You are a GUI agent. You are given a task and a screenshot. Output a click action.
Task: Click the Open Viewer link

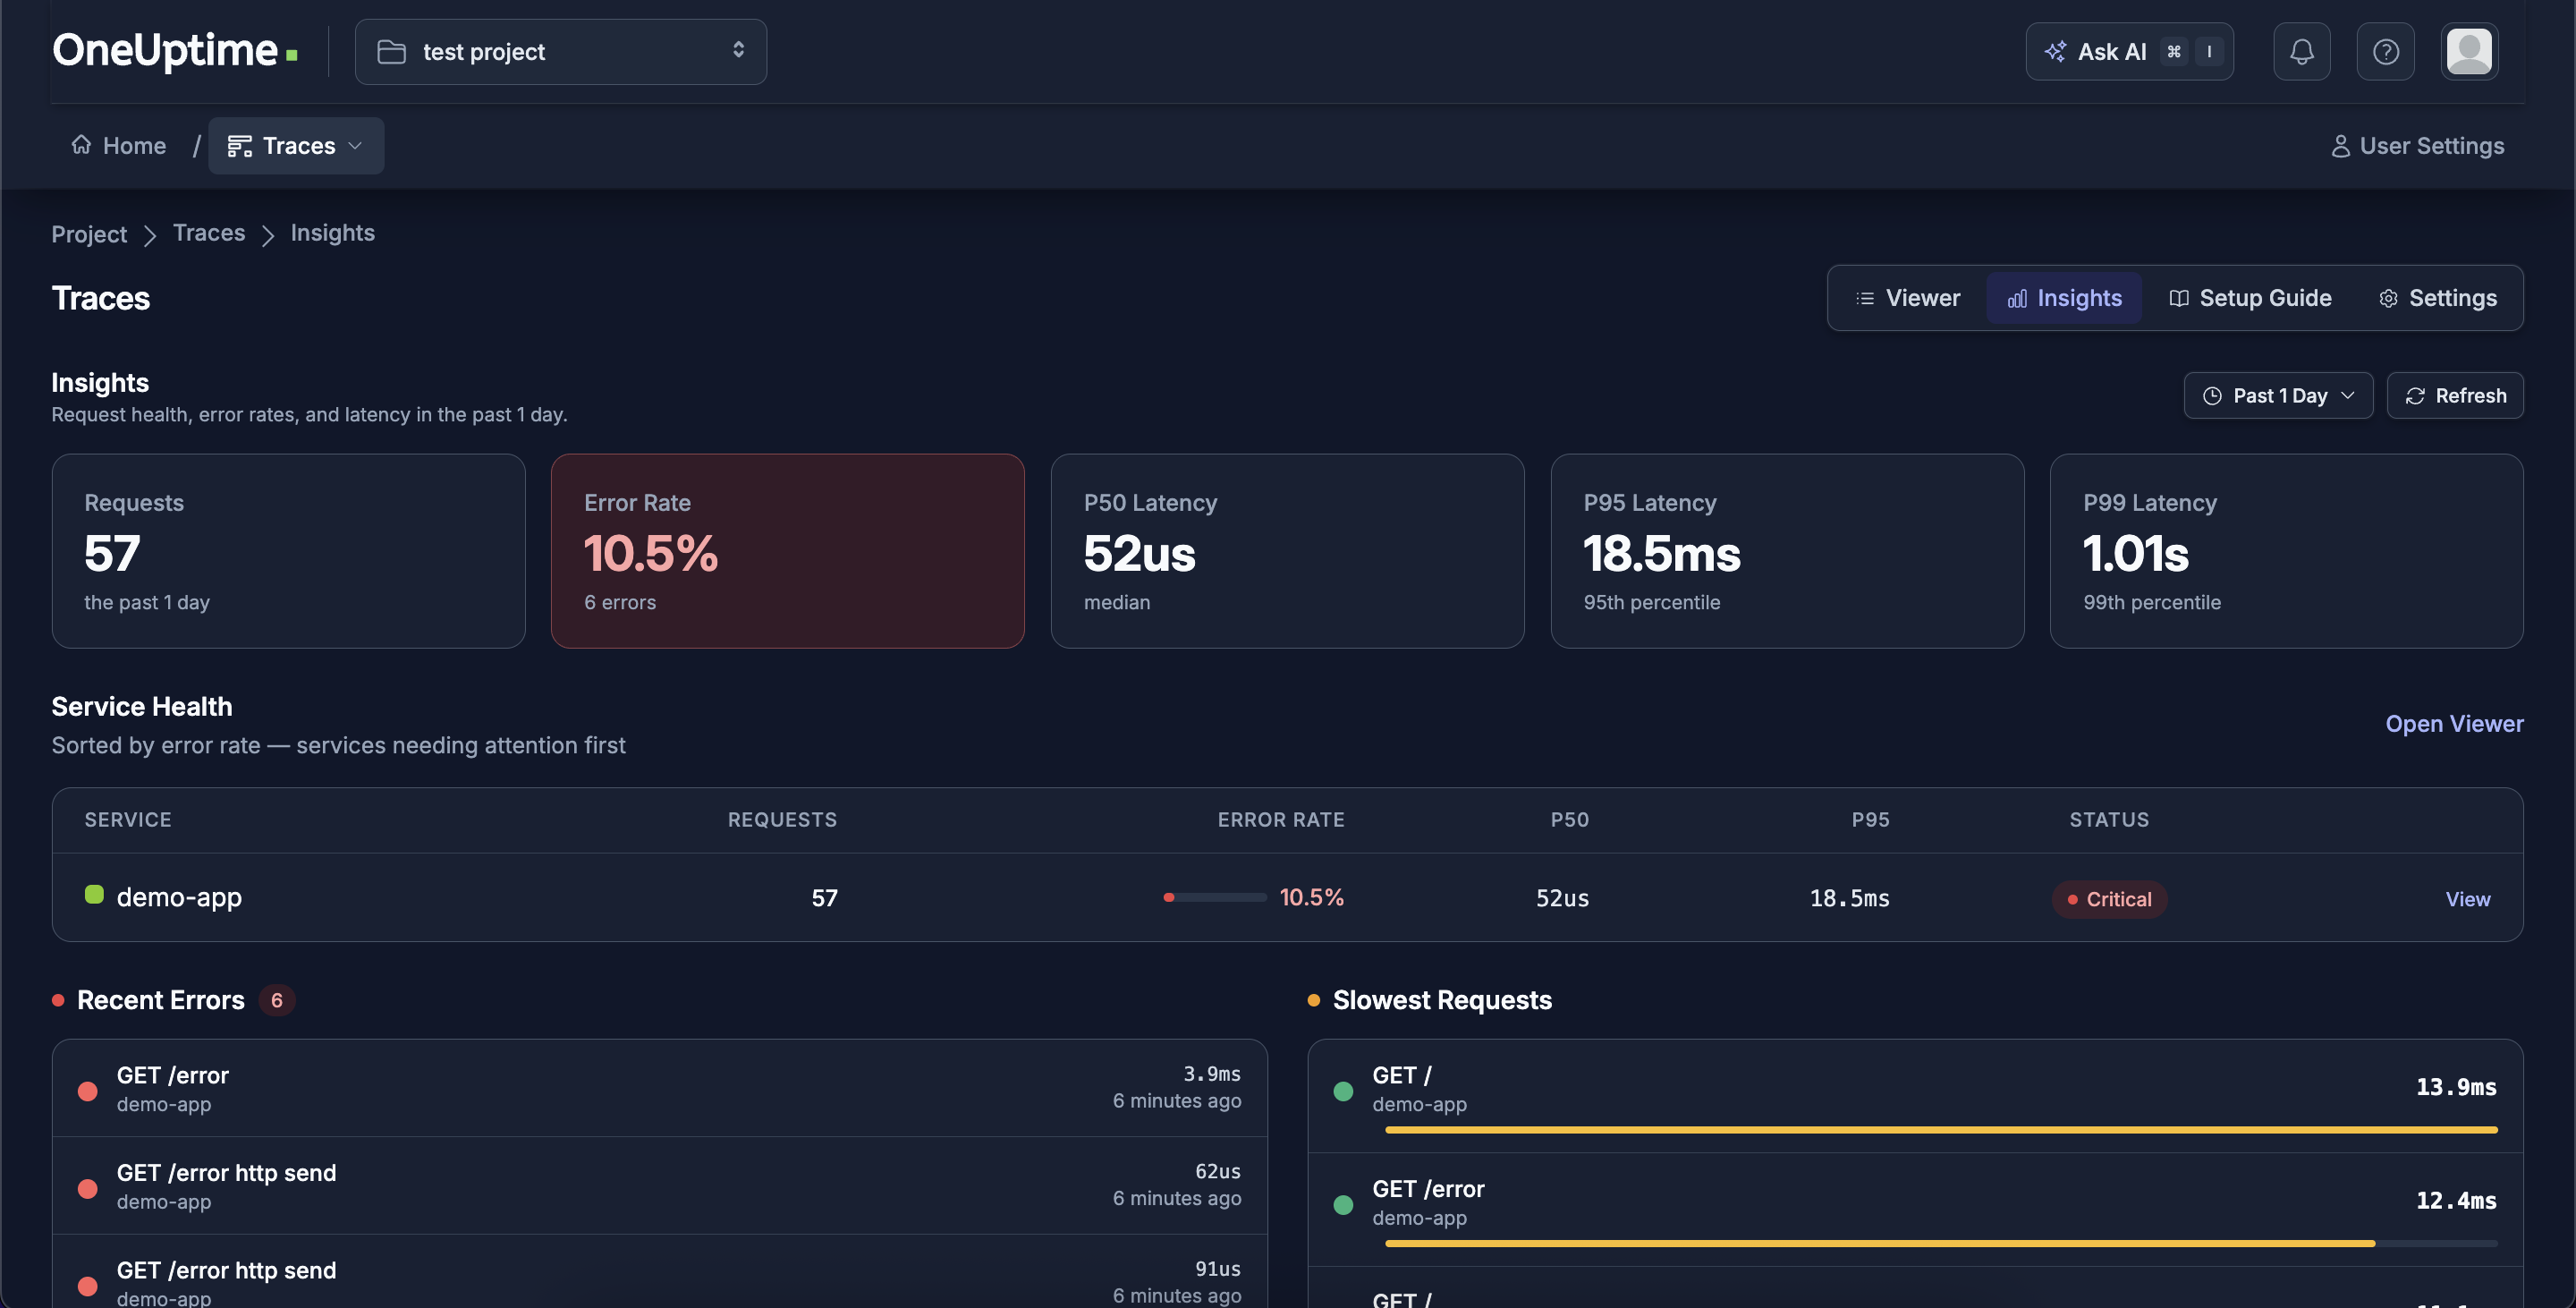(x=2454, y=724)
